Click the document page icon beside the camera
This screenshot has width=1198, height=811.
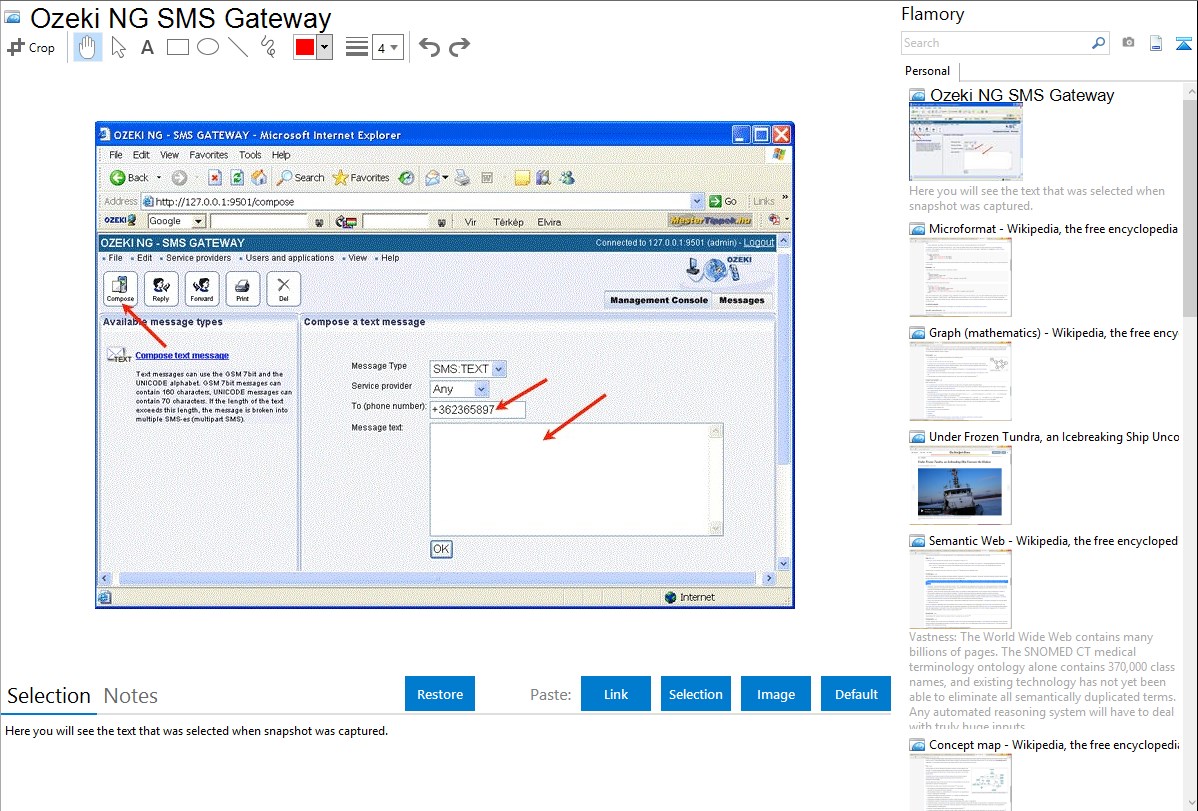pos(1156,43)
